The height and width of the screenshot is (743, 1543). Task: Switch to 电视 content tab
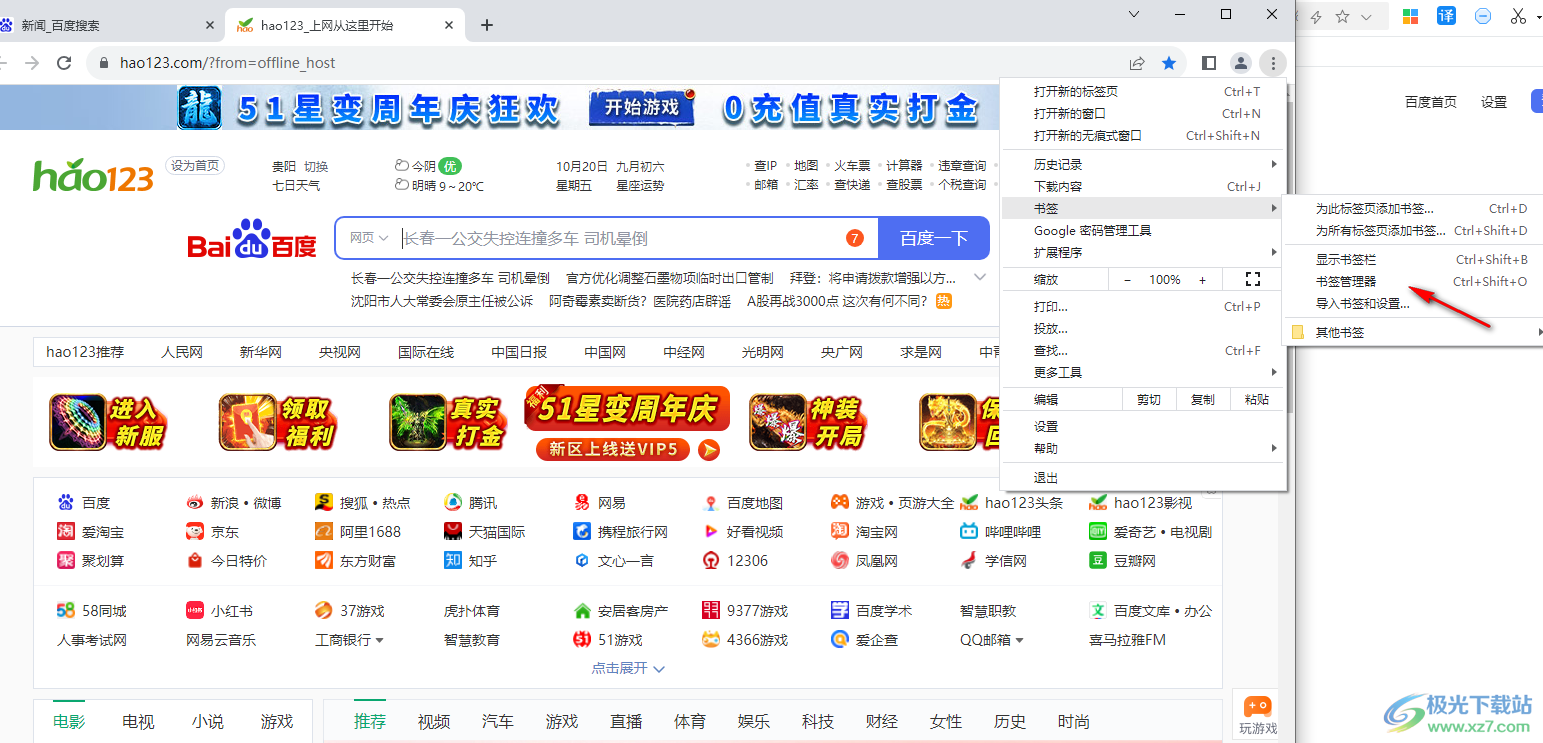(138, 722)
